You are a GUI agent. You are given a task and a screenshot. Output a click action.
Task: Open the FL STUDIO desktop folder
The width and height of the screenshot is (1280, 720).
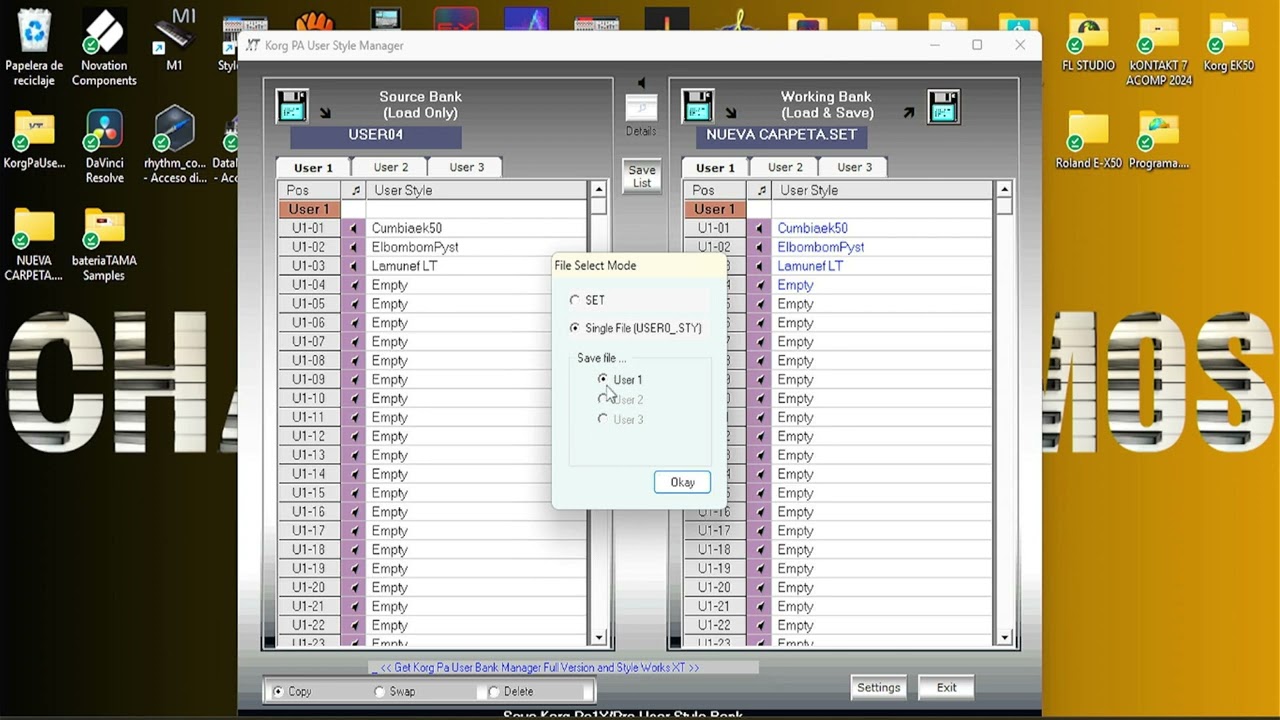click(x=1088, y=43)
